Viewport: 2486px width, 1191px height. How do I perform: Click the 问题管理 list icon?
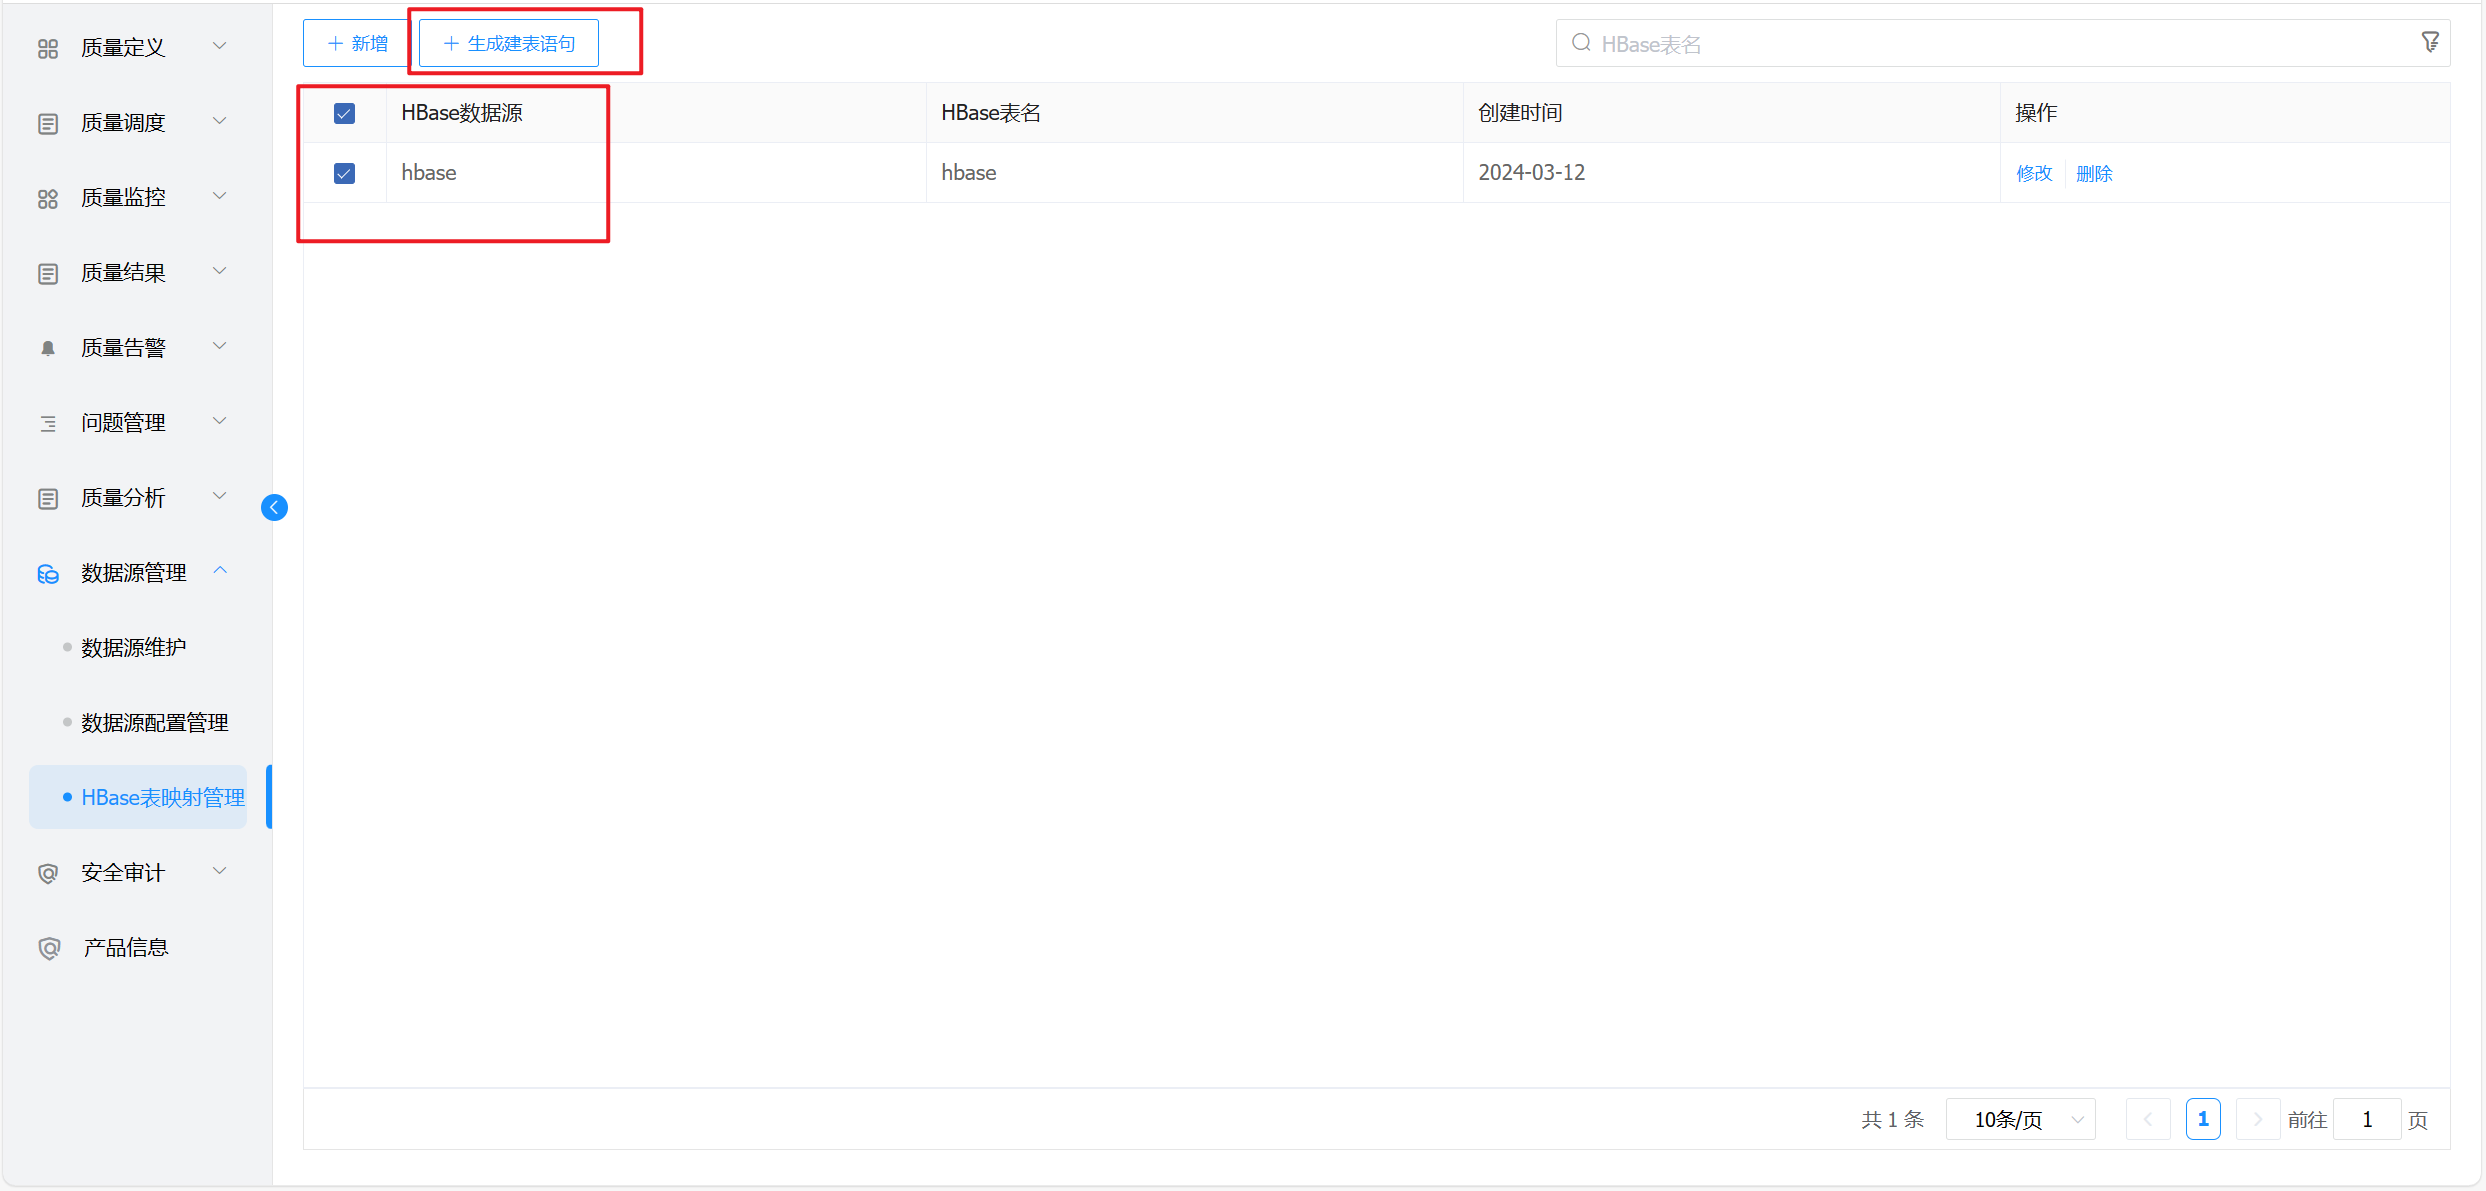48,423
